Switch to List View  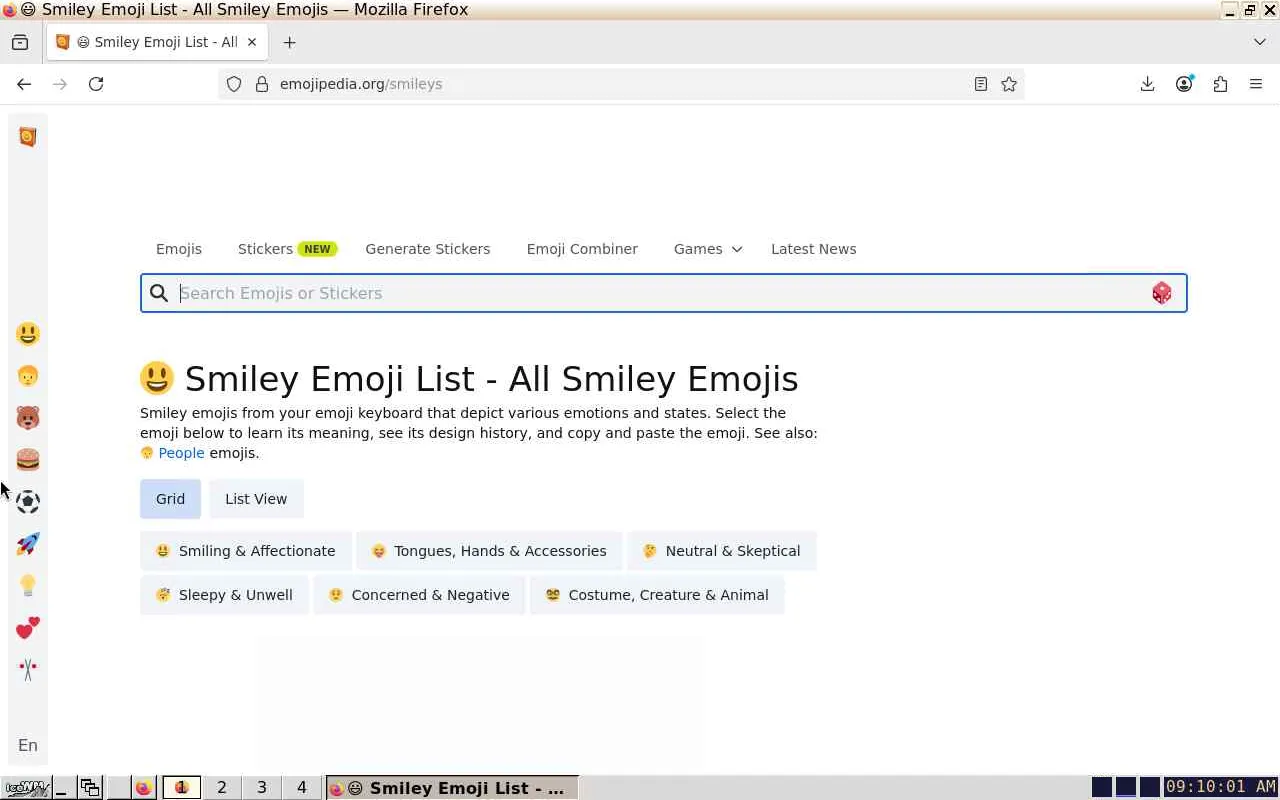pos(256,499)
